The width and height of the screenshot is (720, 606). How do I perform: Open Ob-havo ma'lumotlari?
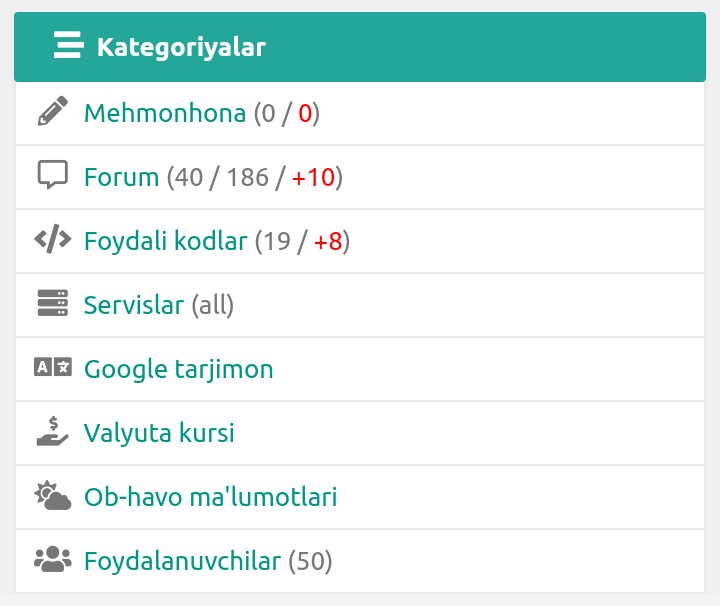[x=210, y=497]
